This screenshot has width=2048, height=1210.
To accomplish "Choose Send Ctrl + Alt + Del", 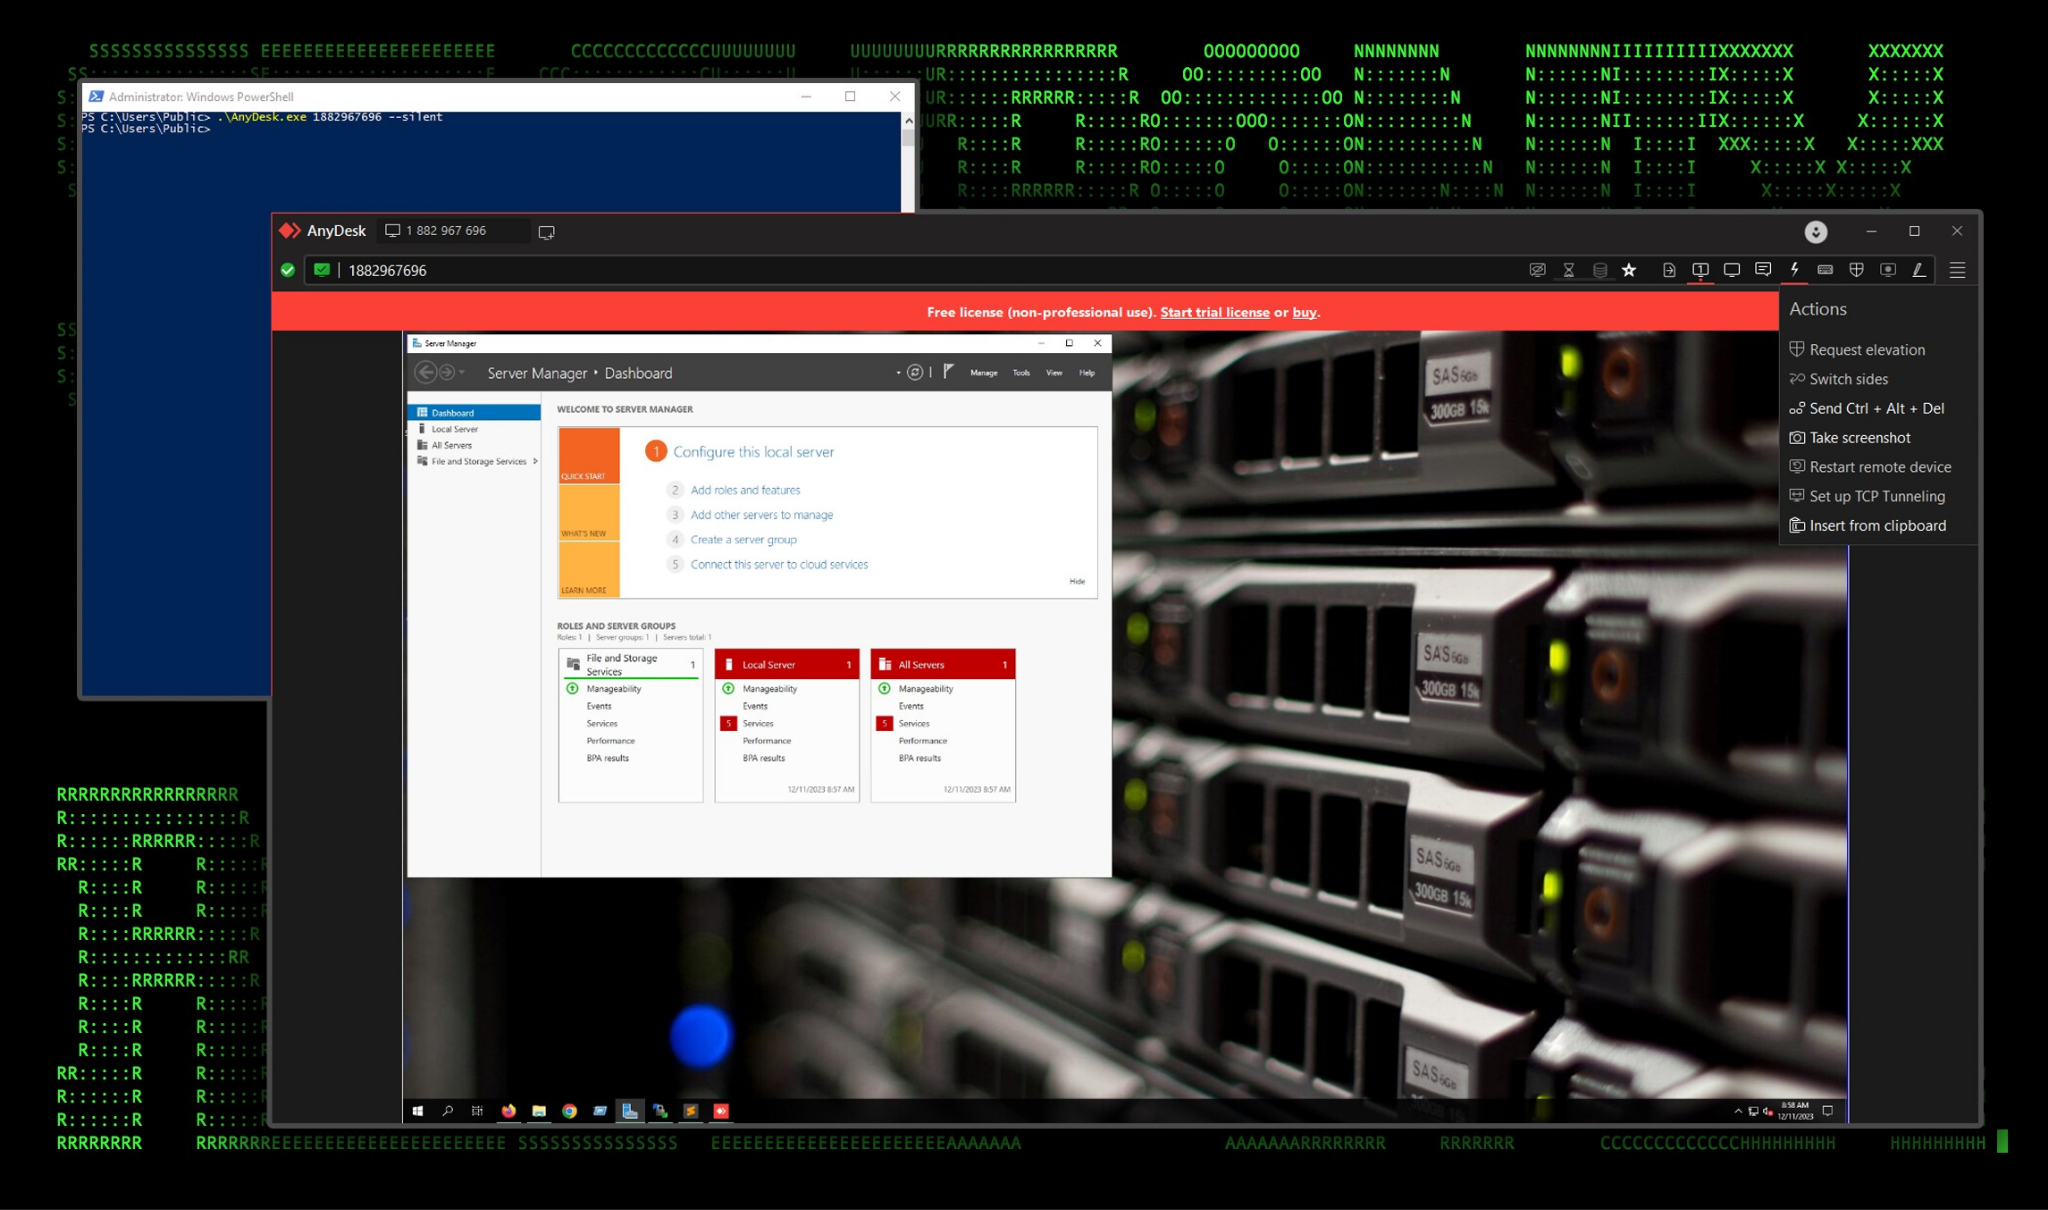I will [1876, 408].
